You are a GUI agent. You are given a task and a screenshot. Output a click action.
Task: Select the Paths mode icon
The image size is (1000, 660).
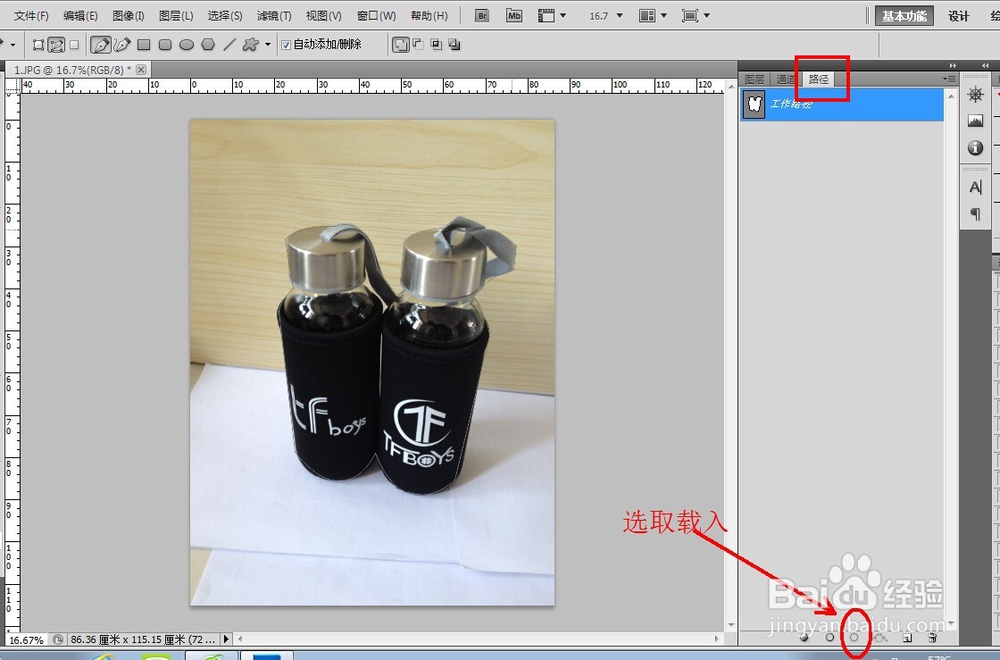[56, 45]
